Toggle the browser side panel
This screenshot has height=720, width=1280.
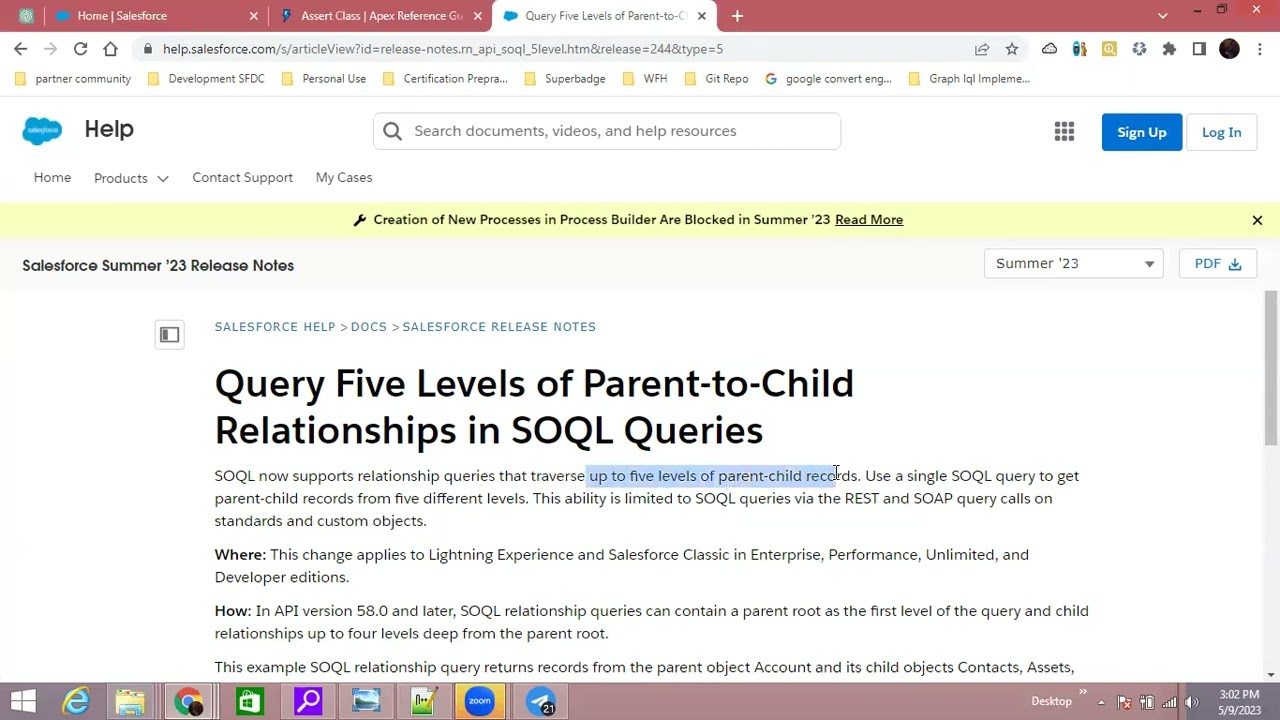1199,49
